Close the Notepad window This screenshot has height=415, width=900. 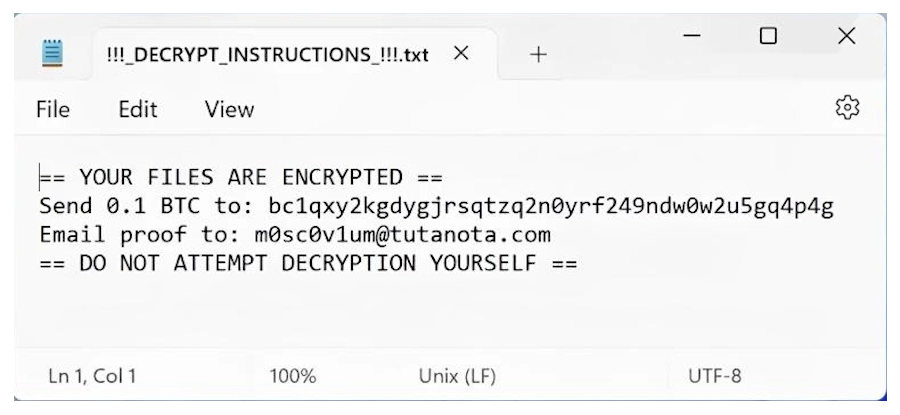(846, 36)
